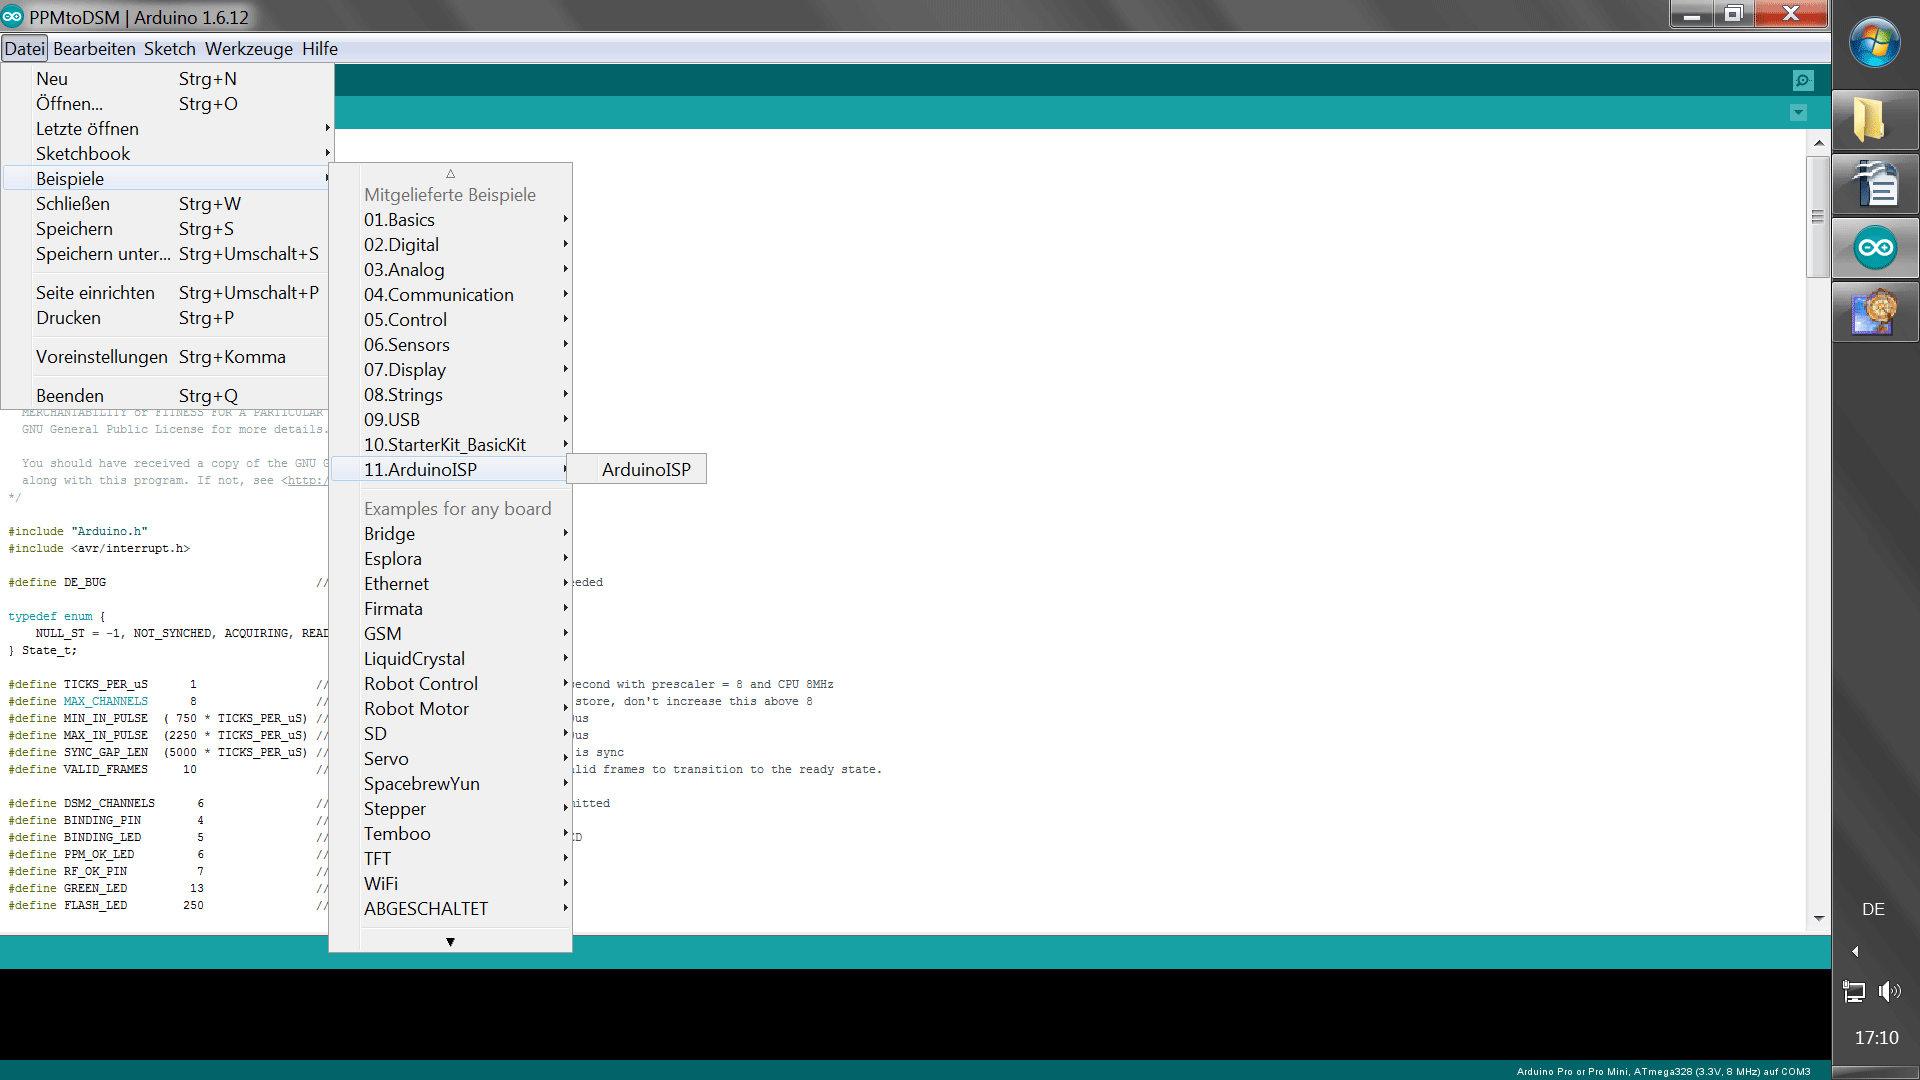Expand 10.StarterKit_BasicKit examples
1920x1080 pixels.
pyautogui.click(x=450, y=445)
